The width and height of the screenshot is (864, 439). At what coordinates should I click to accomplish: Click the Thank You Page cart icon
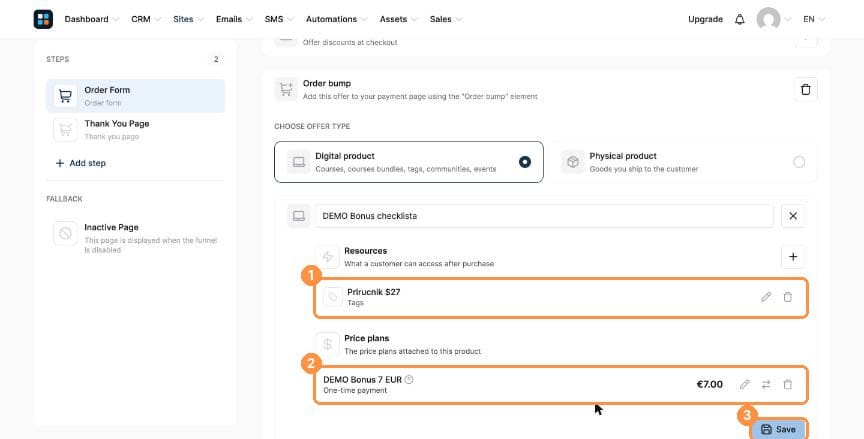coord(65,129)
